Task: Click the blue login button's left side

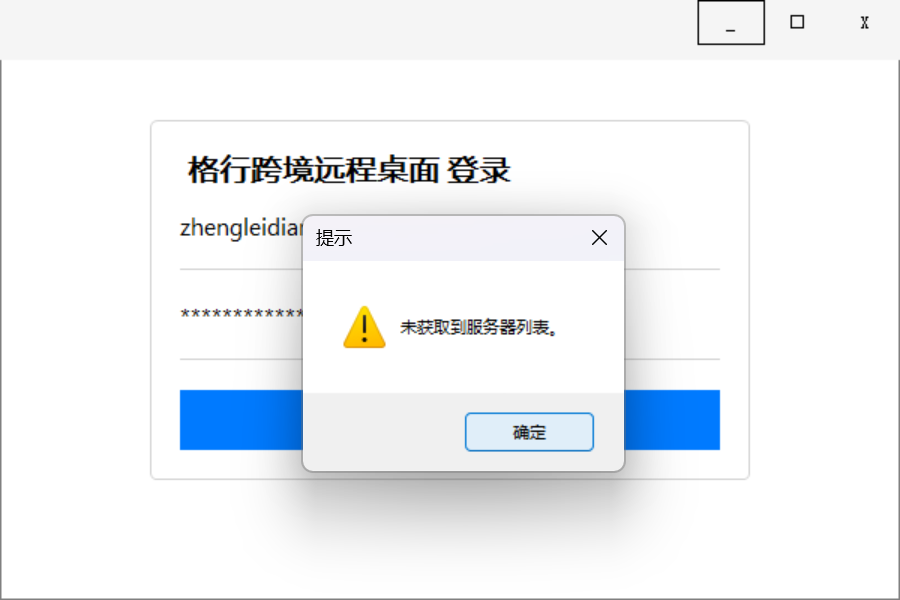Action: [241, 420]
